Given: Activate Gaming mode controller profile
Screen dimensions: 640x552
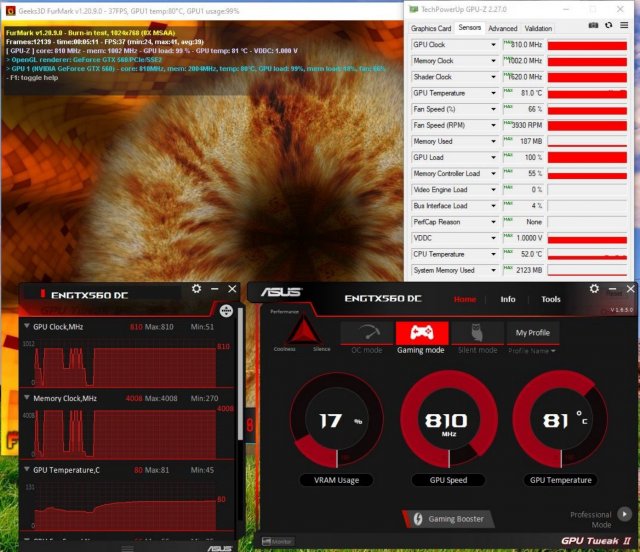Looking at the screenshot, I should 421,333.
